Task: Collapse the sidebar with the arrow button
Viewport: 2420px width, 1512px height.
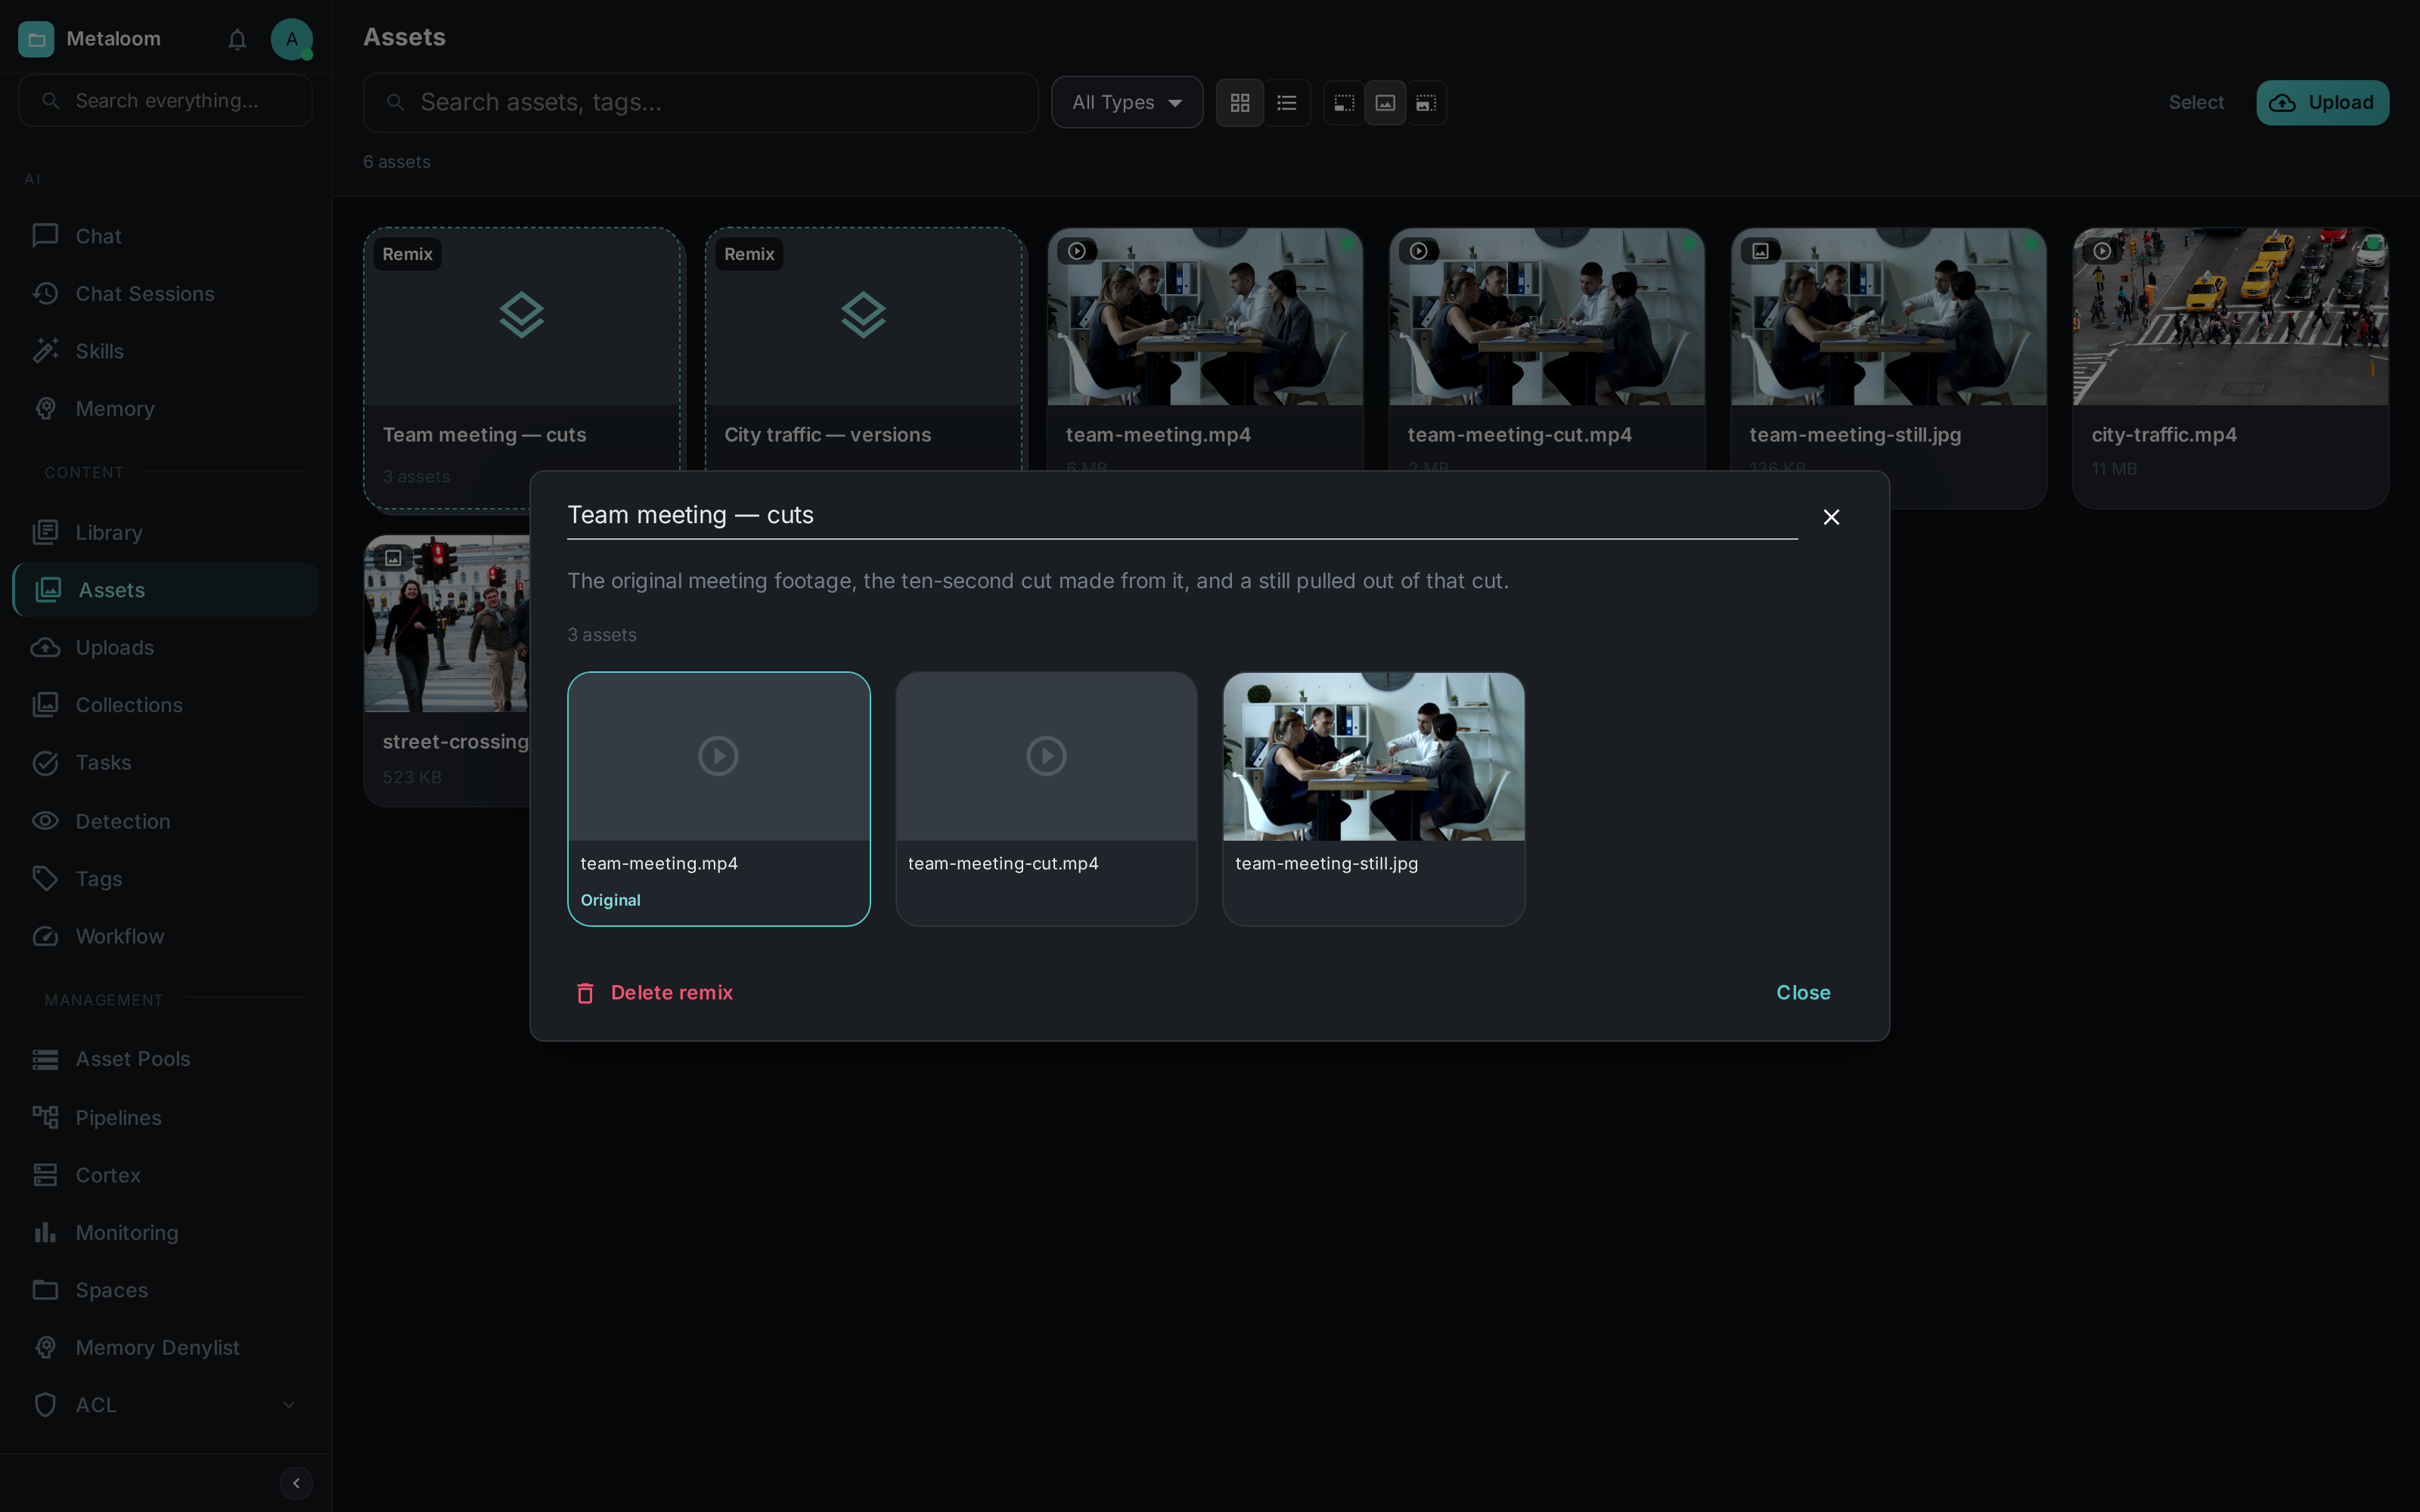Action: click(x=296, y=1483)
